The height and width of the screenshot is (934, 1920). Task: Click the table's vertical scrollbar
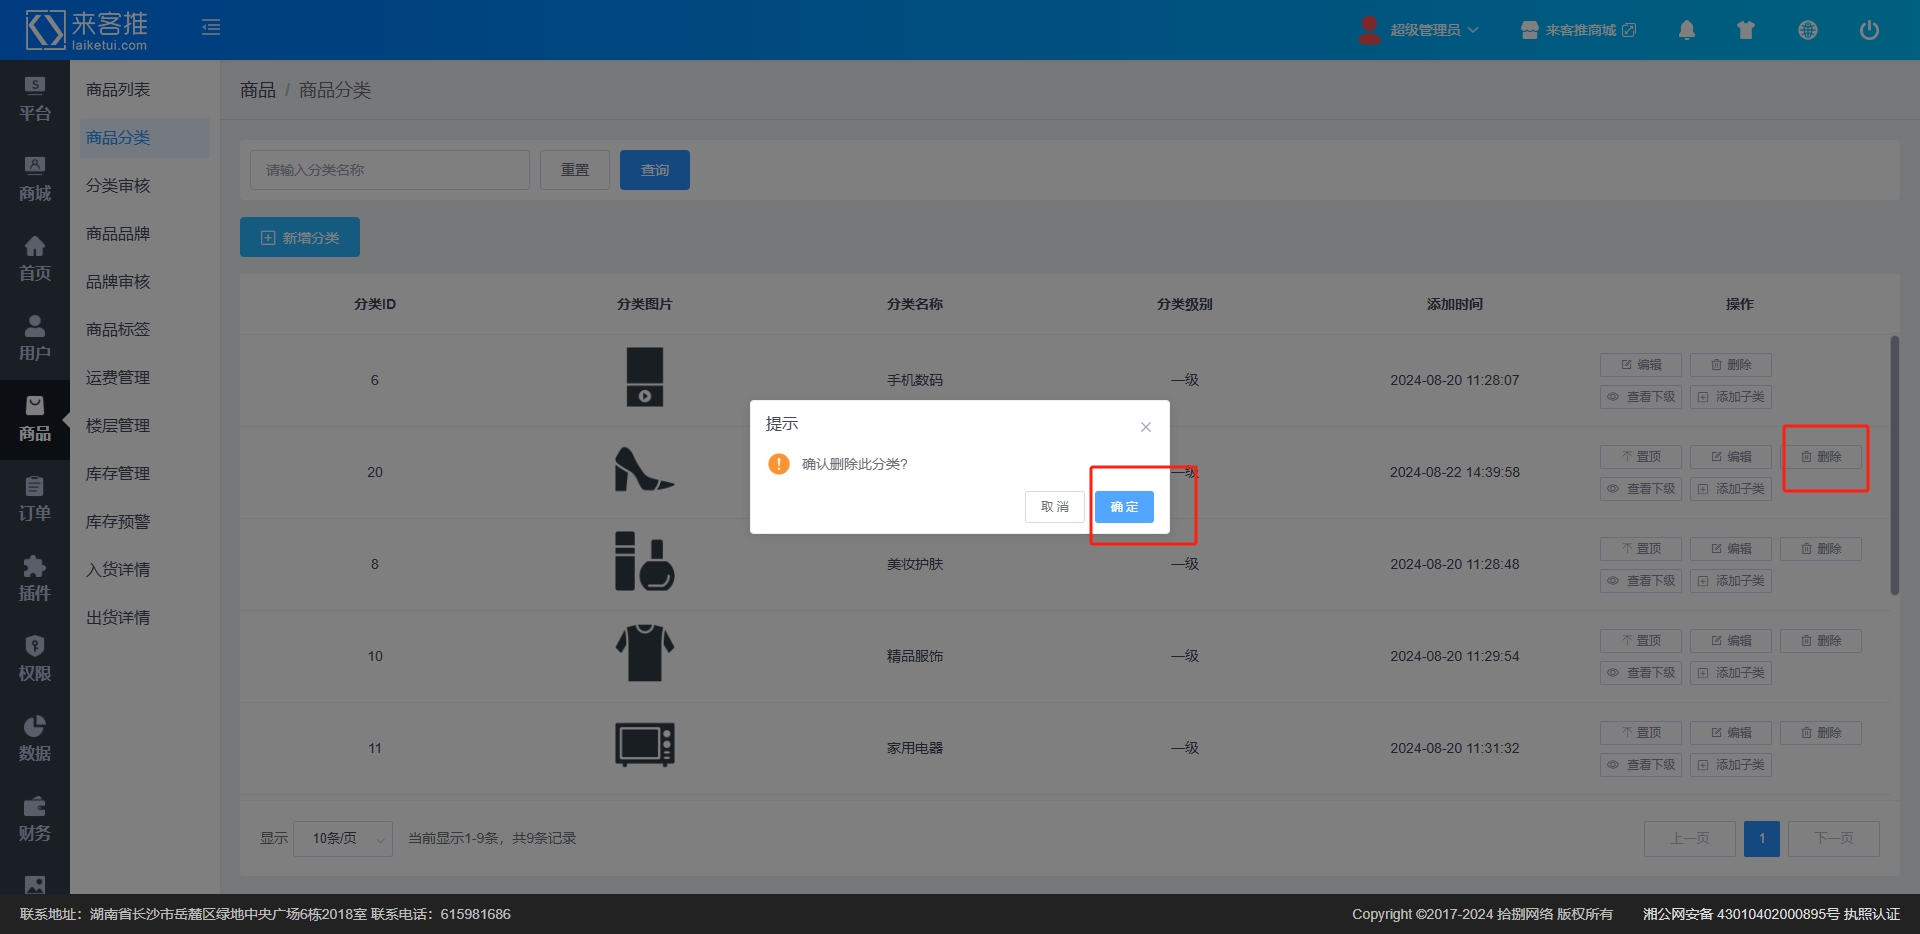[1894, 465]
